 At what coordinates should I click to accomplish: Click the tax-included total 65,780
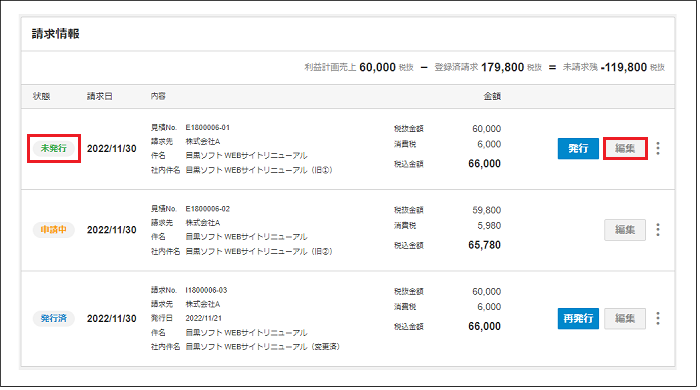click(x=484, y=245)
